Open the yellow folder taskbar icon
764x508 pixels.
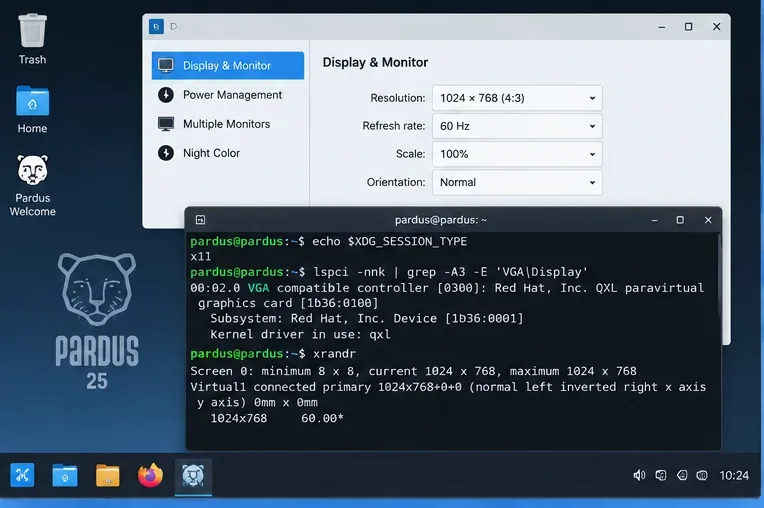click(x=108, y=475)
